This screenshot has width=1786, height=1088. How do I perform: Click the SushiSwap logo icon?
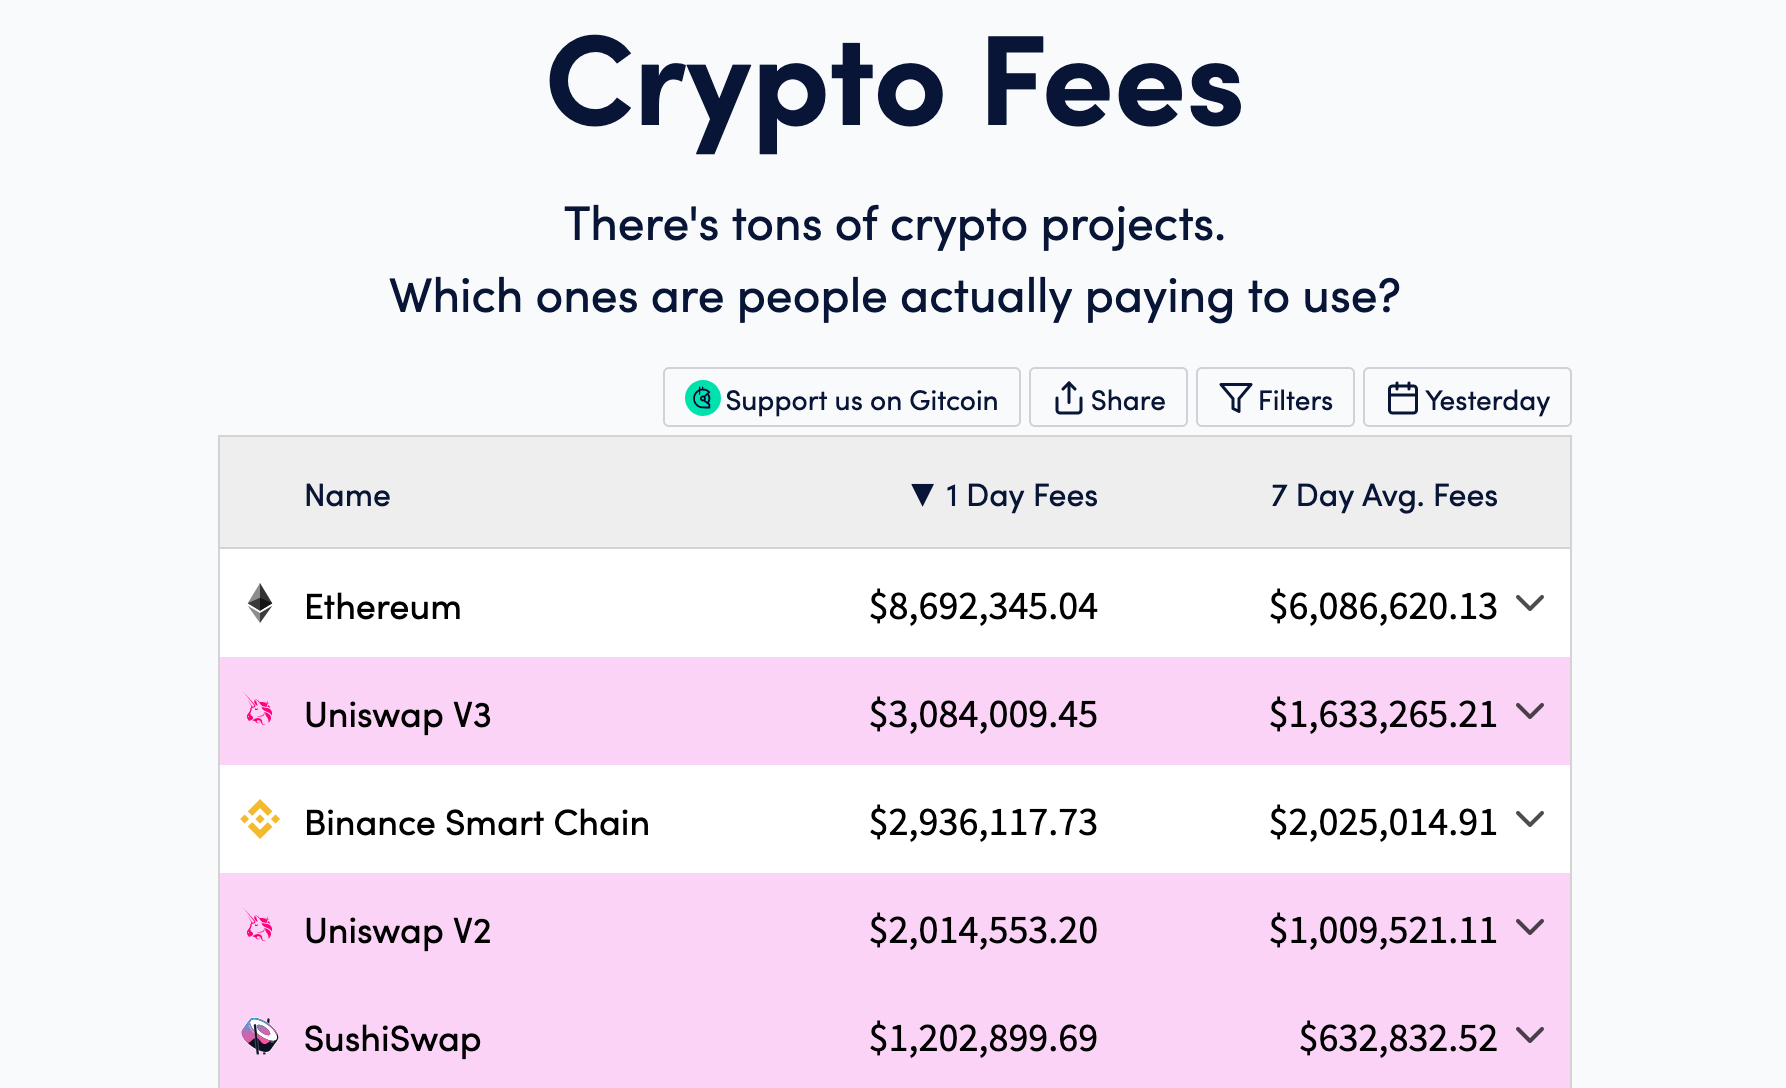coord(260,1036)
